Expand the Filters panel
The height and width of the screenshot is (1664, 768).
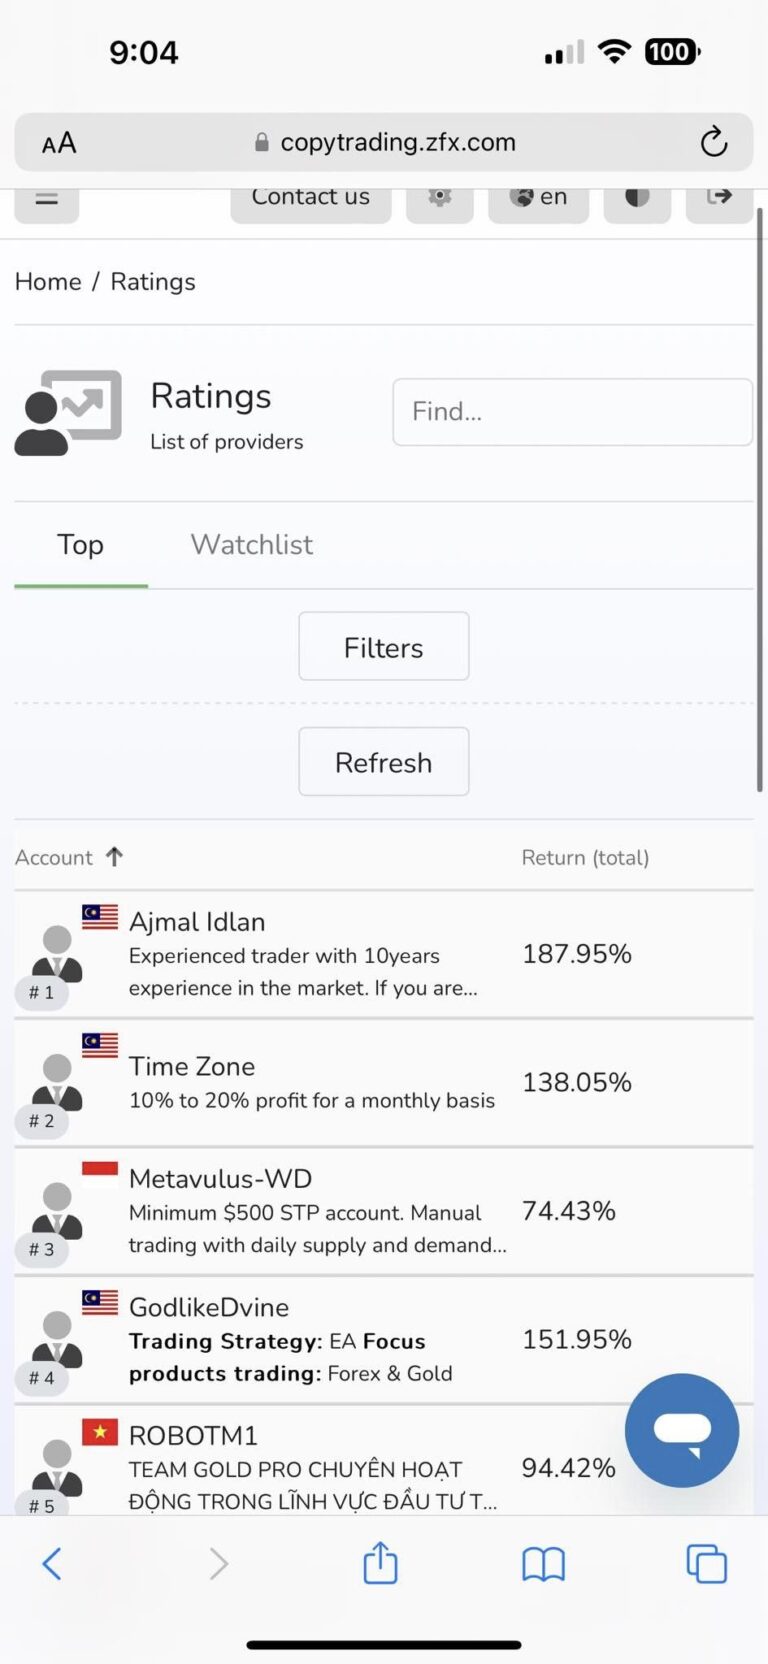click(x=384, y=647)
